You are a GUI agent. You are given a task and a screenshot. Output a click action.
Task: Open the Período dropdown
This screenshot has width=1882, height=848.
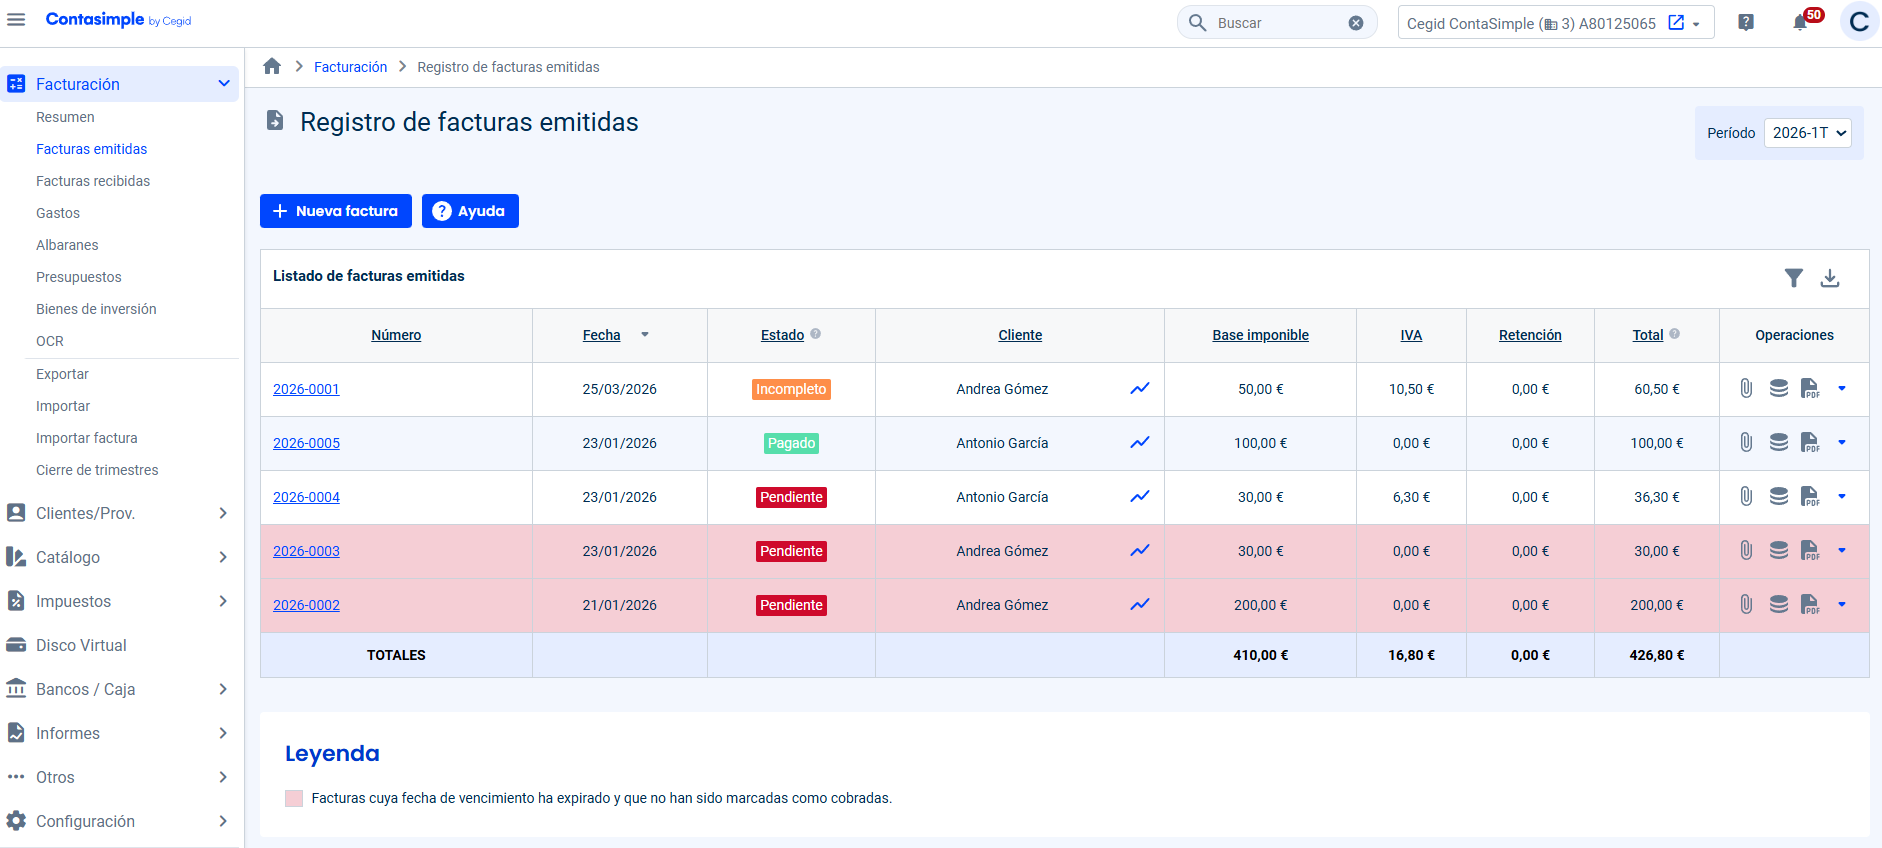pyautogui.click(x=1807, y=133)
